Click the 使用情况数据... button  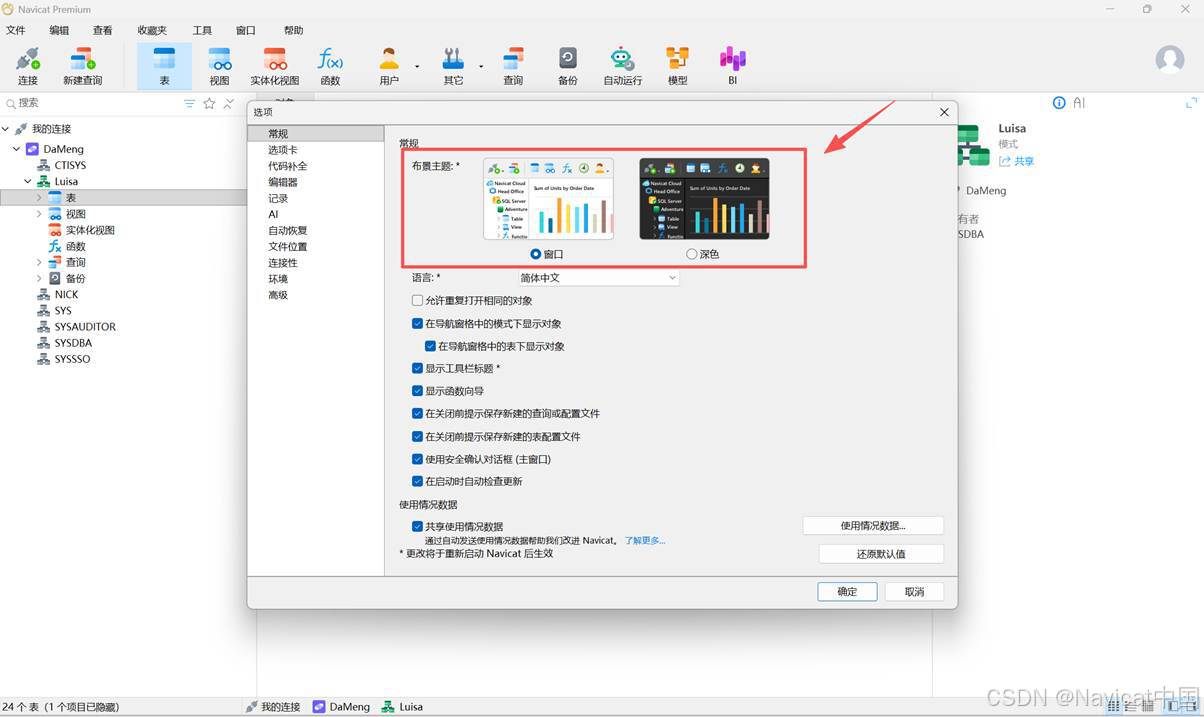873,525
